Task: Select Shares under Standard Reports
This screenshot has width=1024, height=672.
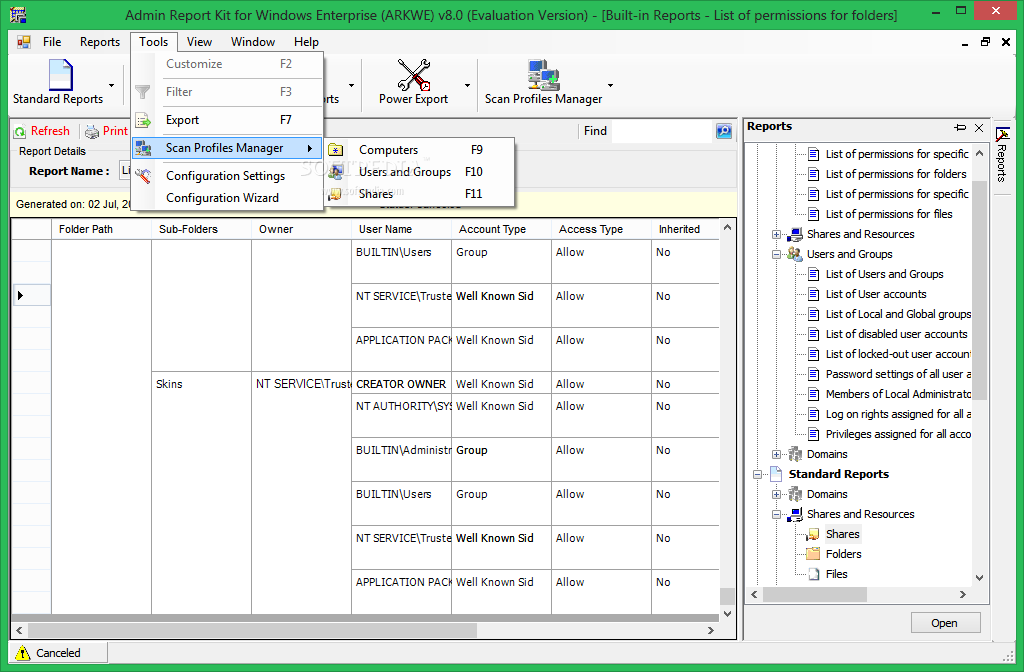Action: (842, 534)
